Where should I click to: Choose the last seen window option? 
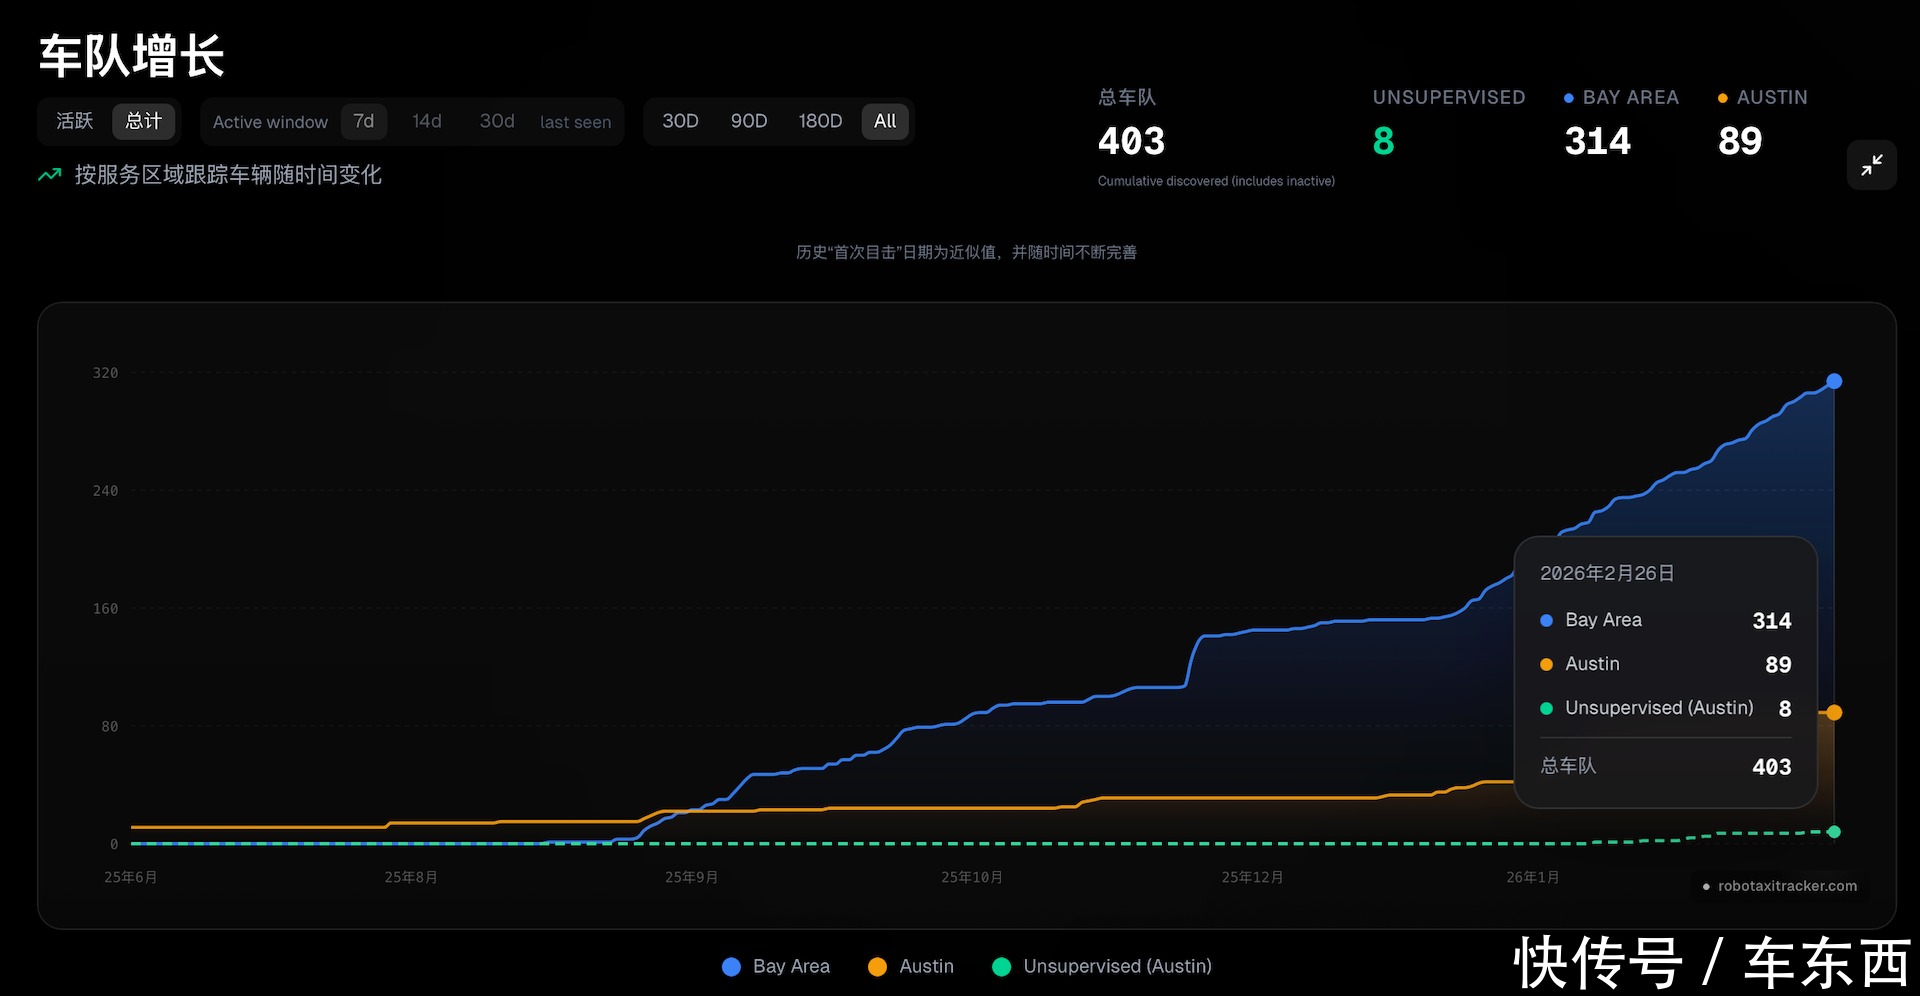[575, 122]
